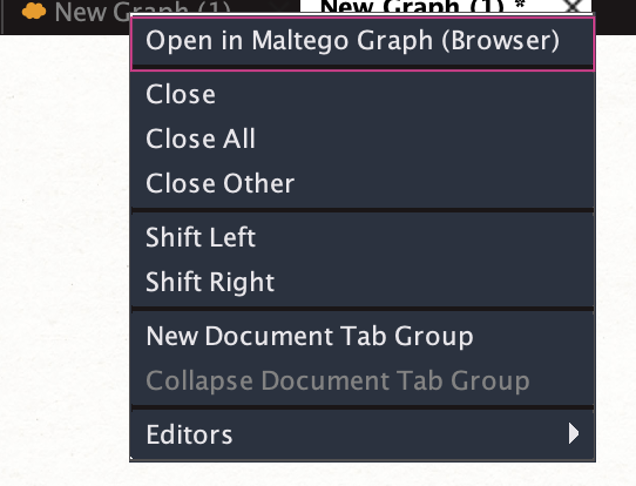Click blank graph canvas left of the menu
The width and height of the screenshot is (636, 486).
pos(65,243)
